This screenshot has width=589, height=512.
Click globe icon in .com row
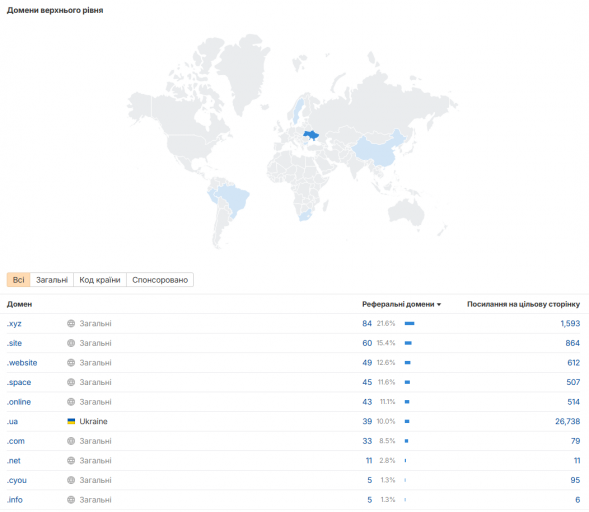point(71,441)
